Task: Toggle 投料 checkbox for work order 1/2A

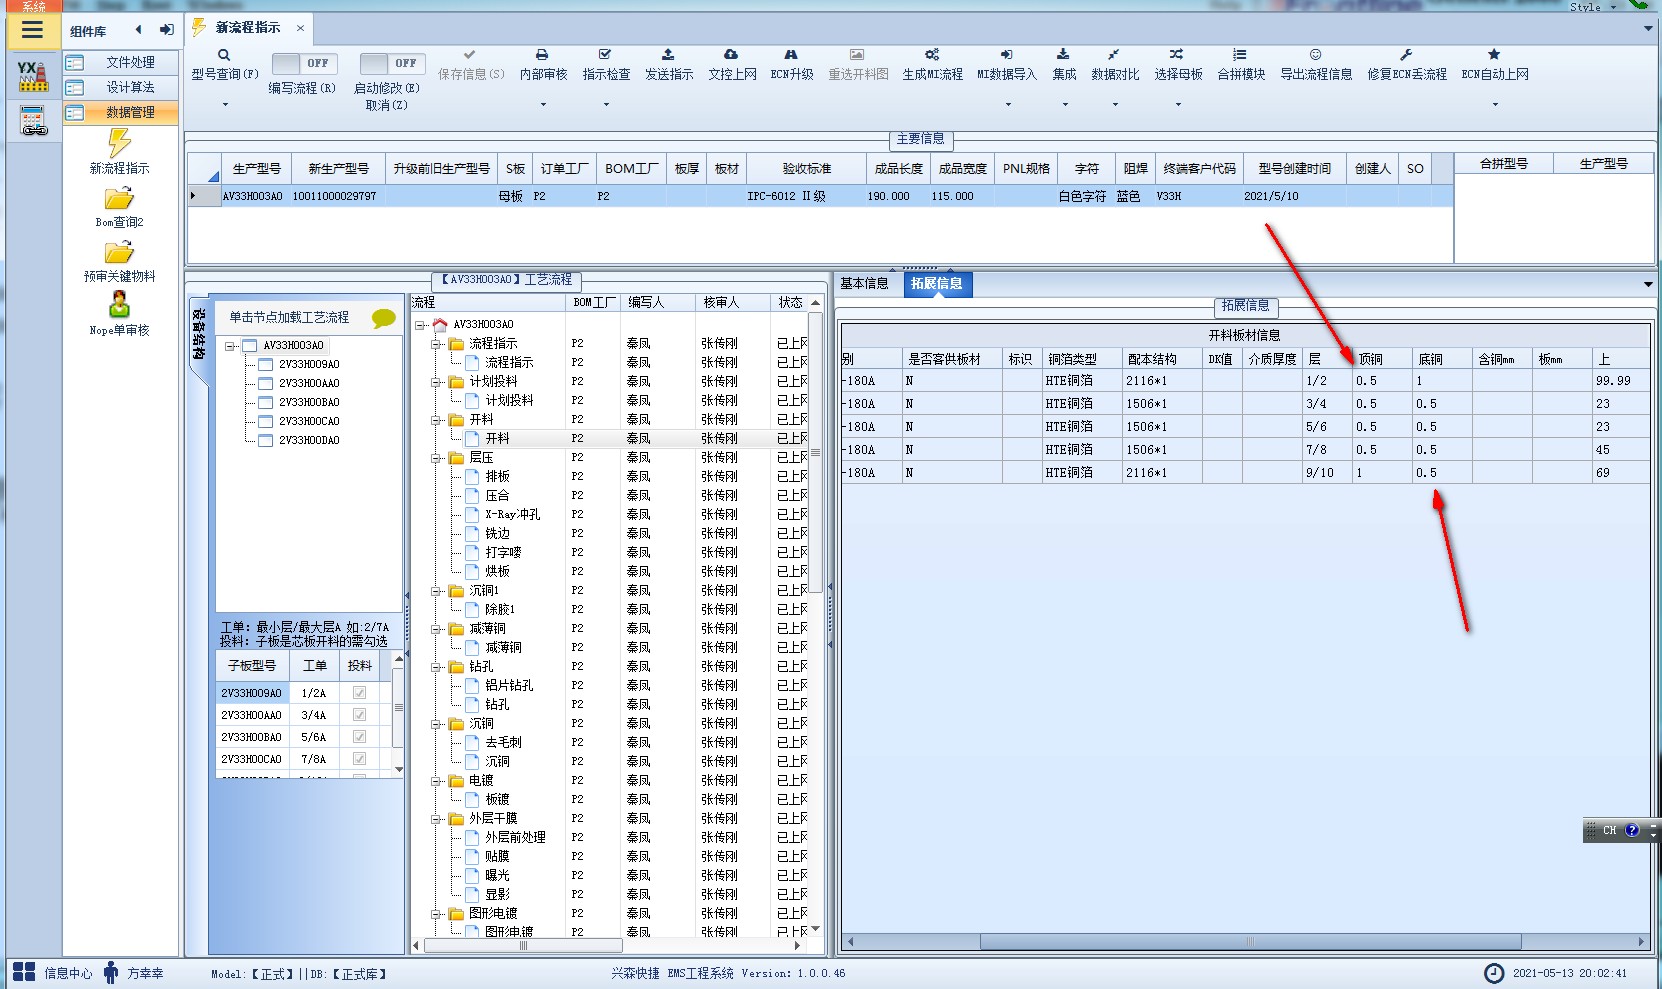Action: [x=359, y=693]
